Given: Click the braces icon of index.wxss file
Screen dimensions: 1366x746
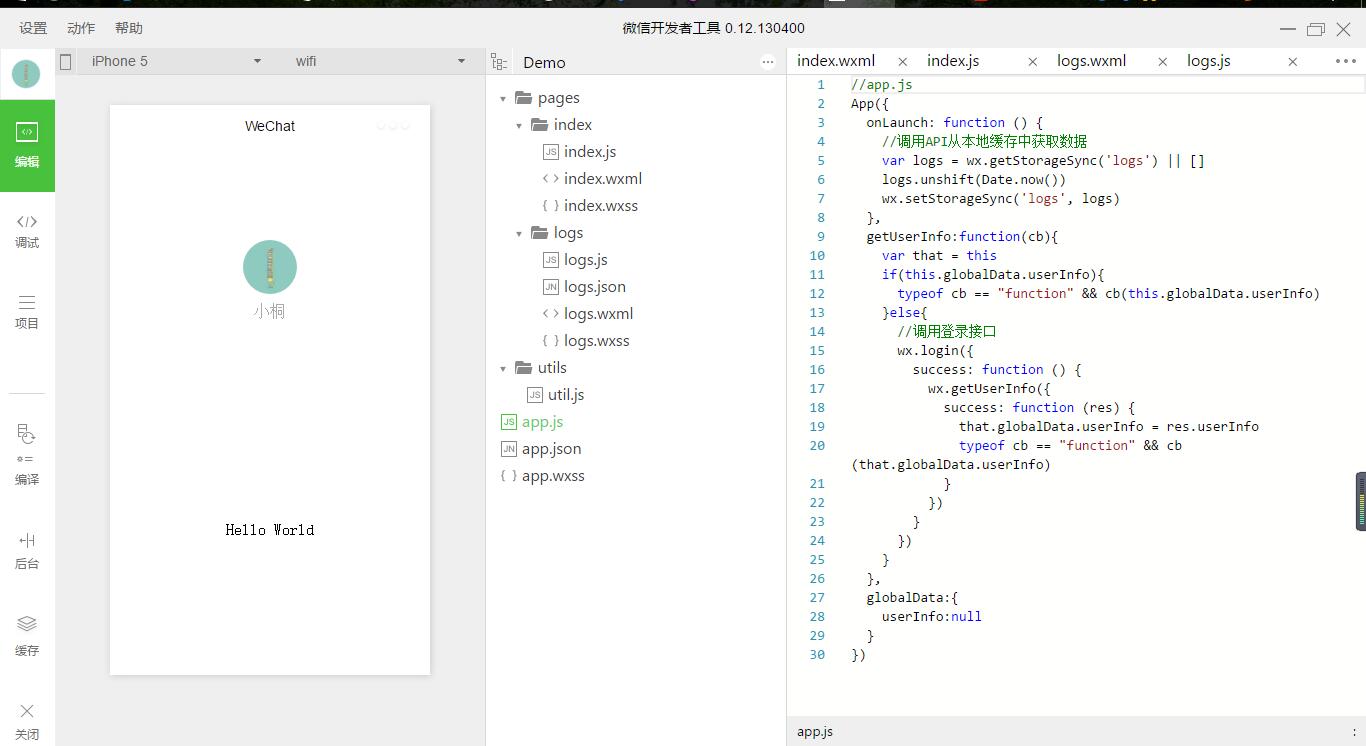Looking at the screenshot, I should 551,206.
